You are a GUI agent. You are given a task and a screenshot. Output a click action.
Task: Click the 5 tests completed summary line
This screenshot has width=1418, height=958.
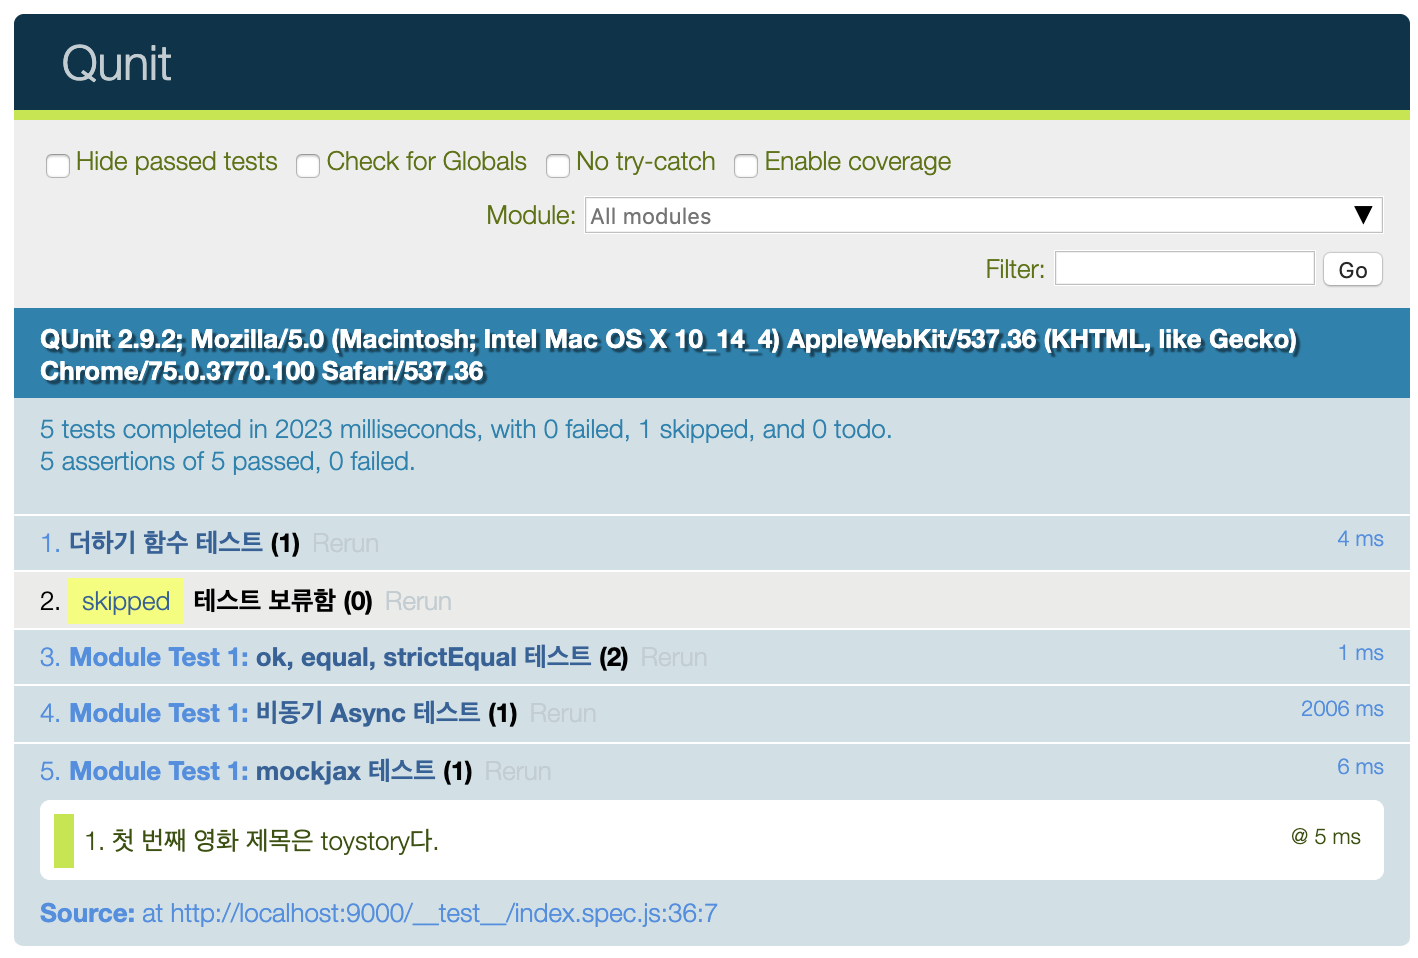point(466,429)
